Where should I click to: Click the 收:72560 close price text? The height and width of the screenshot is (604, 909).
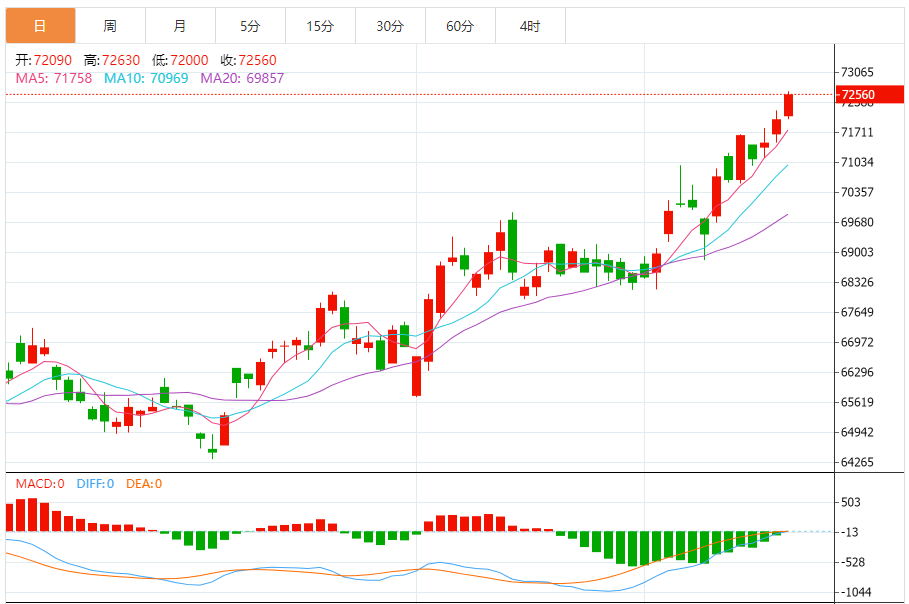249,60
